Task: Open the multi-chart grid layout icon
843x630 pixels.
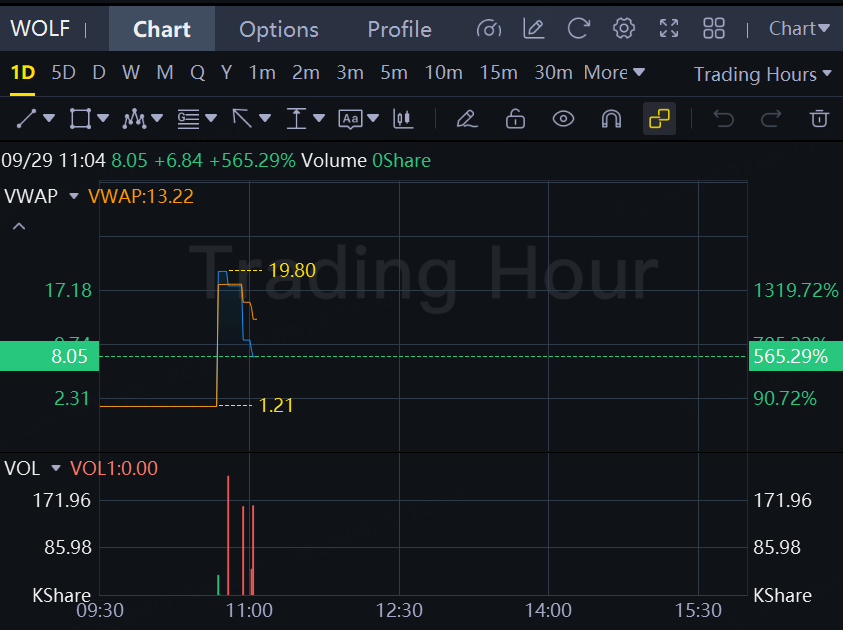Action: coord(714,28)
